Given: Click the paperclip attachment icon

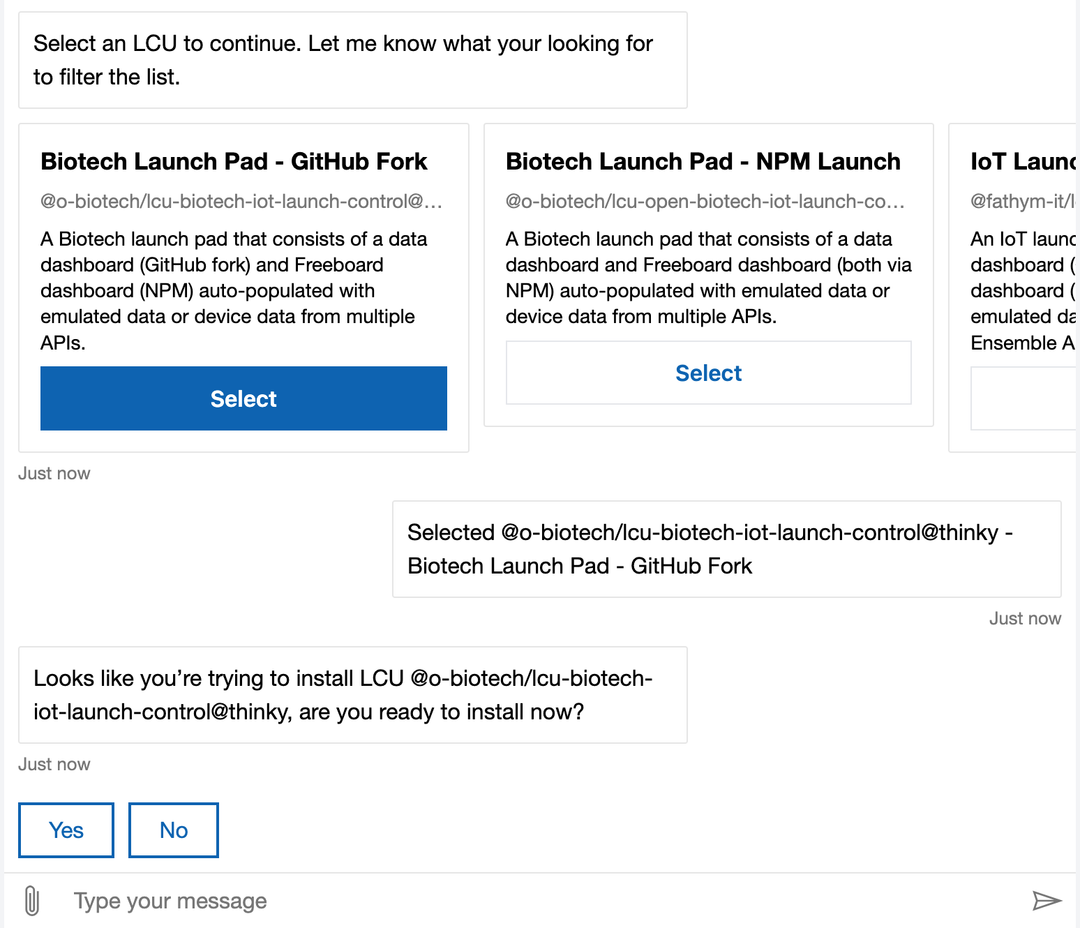Looking at the screenshot, I should [x=32, y=900].
